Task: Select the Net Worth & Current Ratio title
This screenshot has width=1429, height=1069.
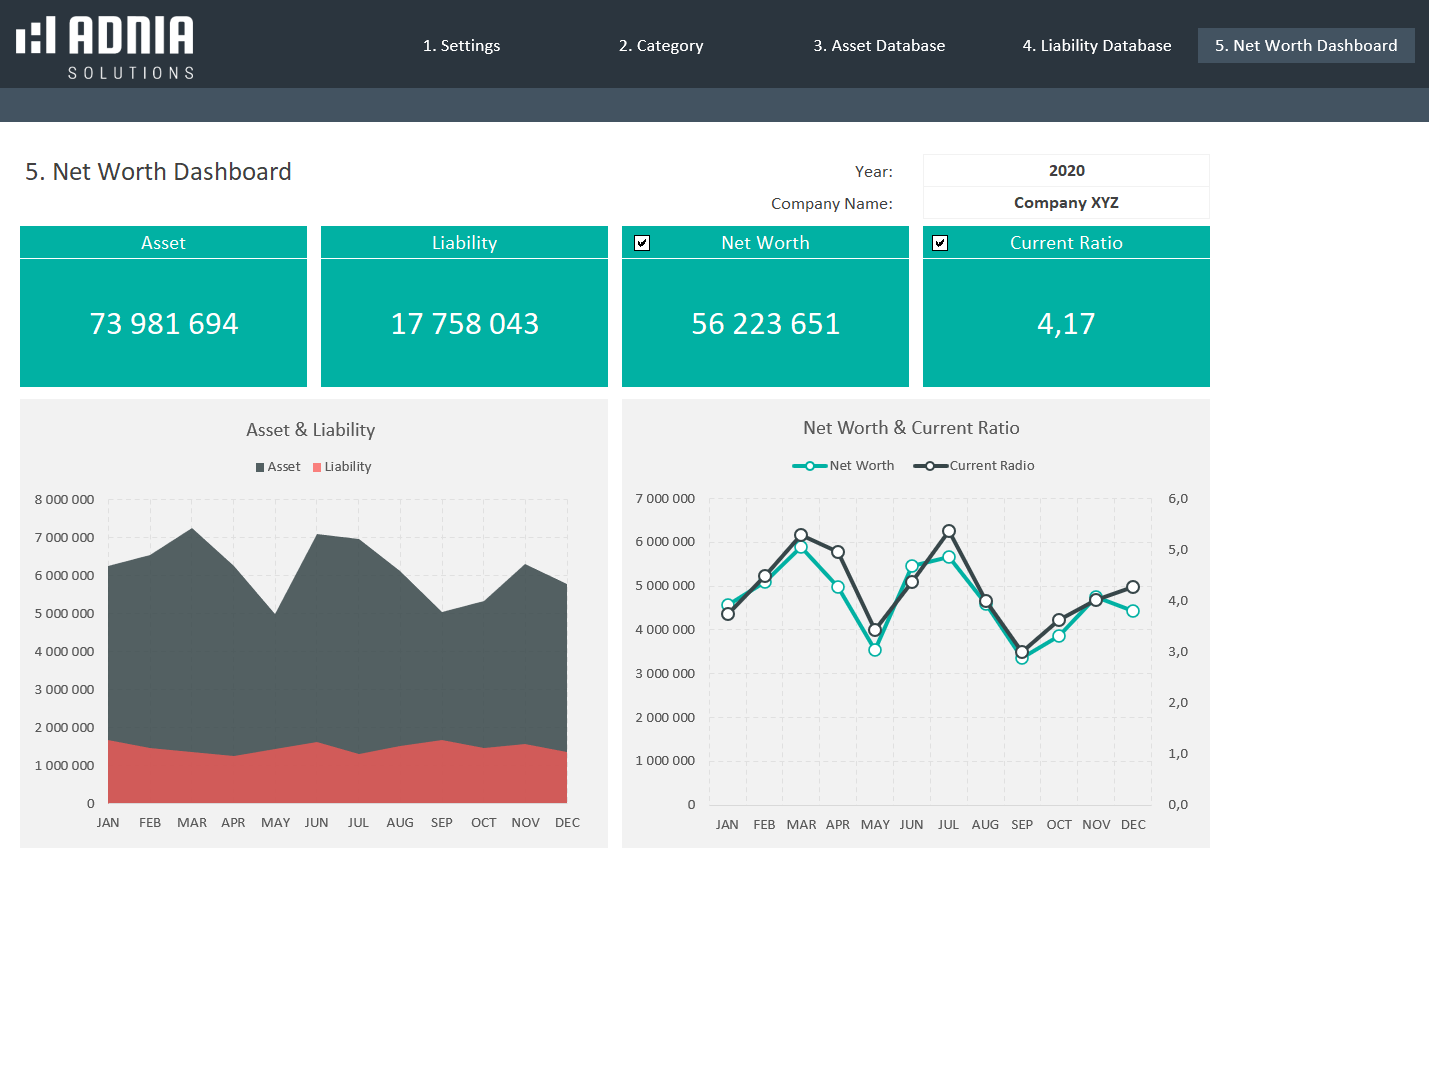Action: [x=911, y=428]
